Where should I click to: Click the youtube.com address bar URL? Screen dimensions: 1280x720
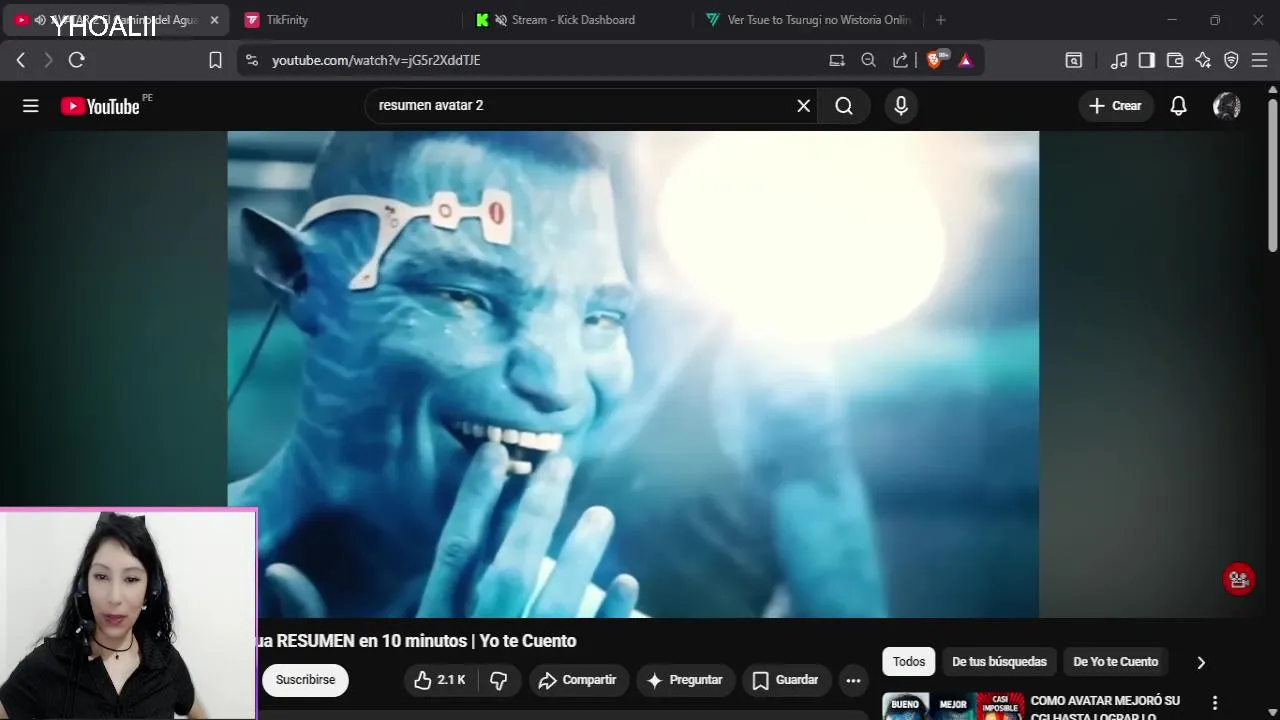376,60
